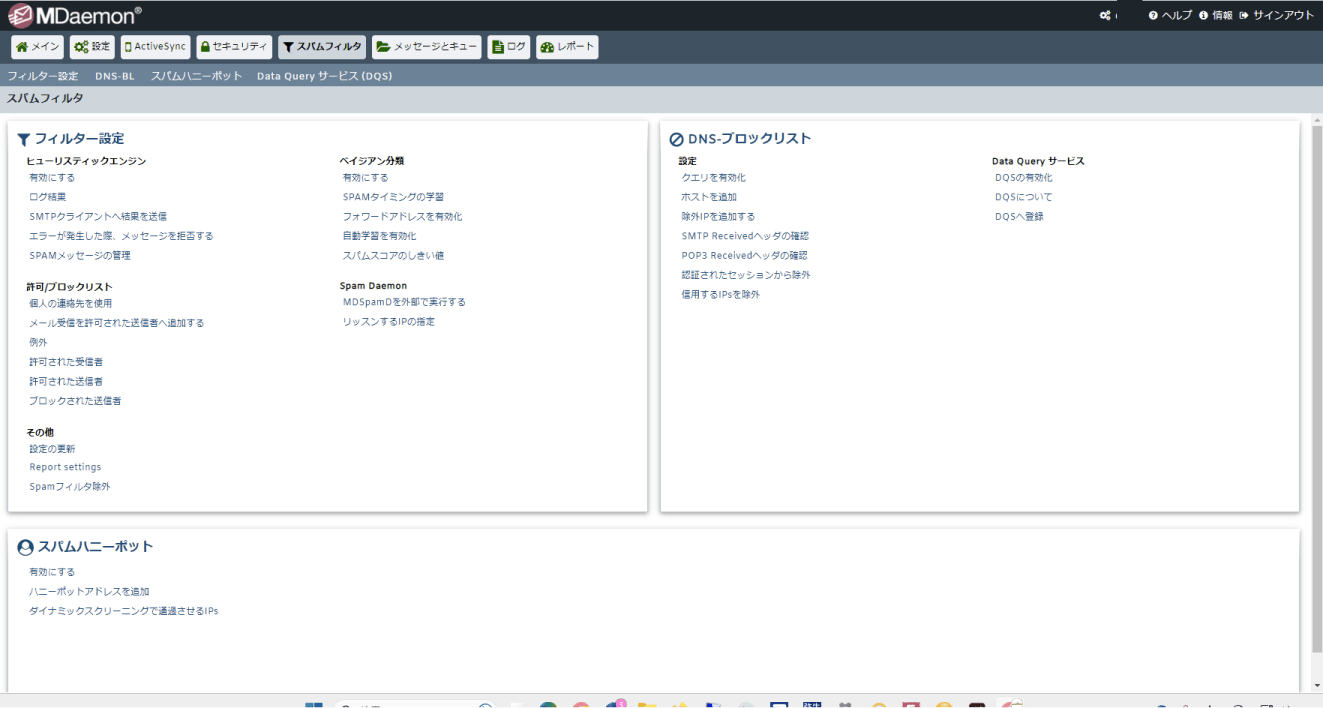This screenshot has width=1323, height=708.
Task: Open the ログ document toolbar button
Action: [x=509, y=47]
